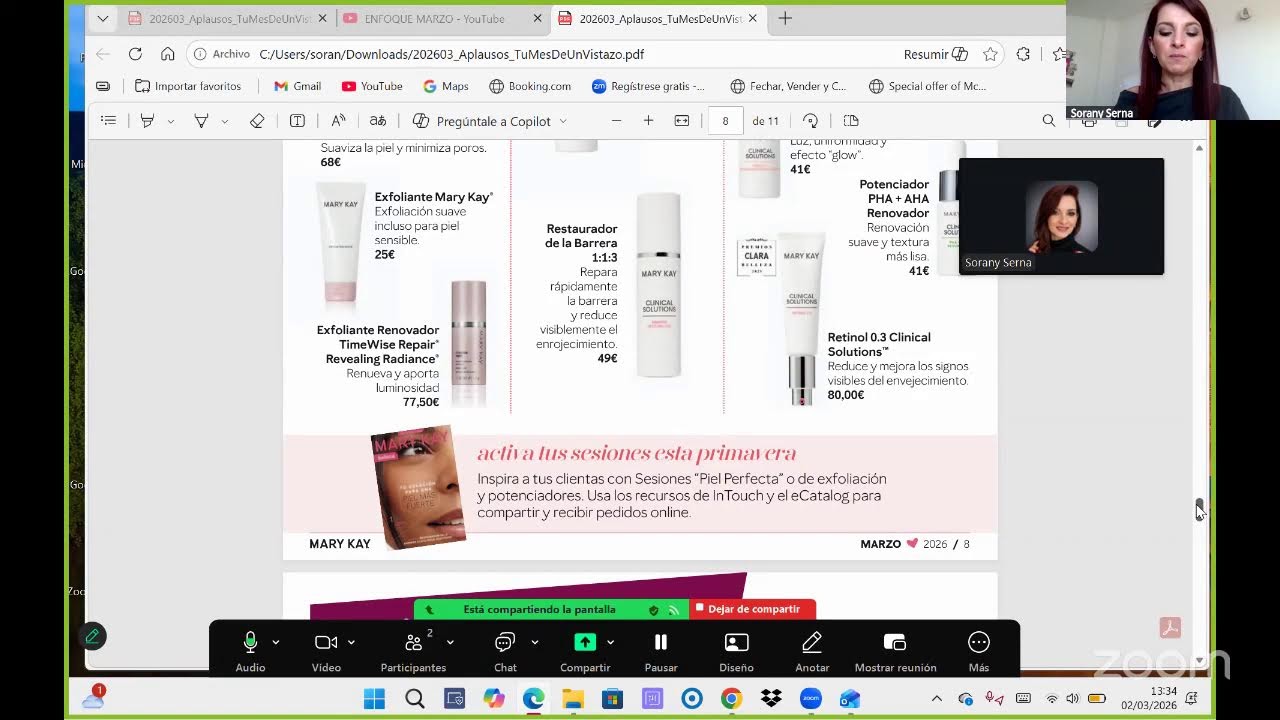The width and height of the screenshot is (1280, 720).
Task: Open YouTube bookmark
Action: tap(372, 86)
